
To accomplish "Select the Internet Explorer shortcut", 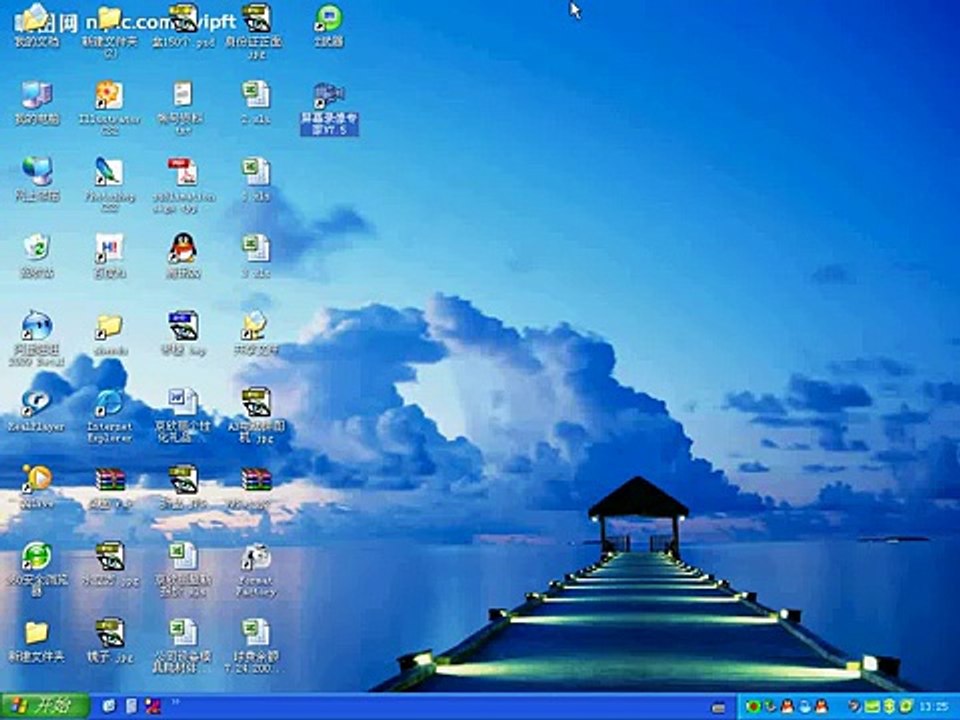I will (x=110, y=415).
